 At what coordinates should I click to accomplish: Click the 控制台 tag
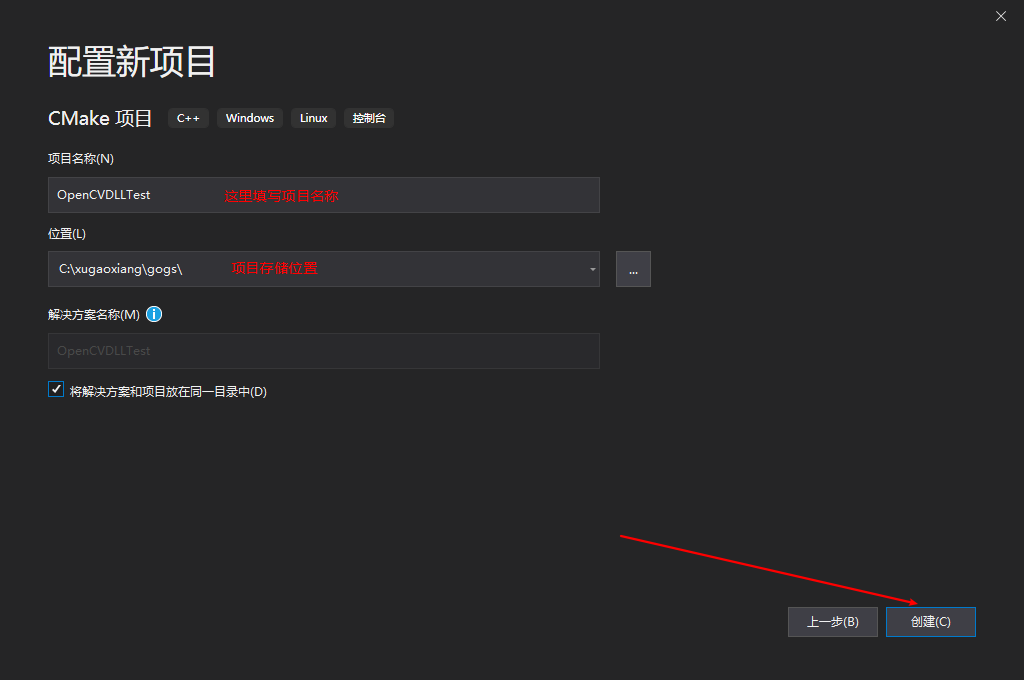click(x=369, y=118)
